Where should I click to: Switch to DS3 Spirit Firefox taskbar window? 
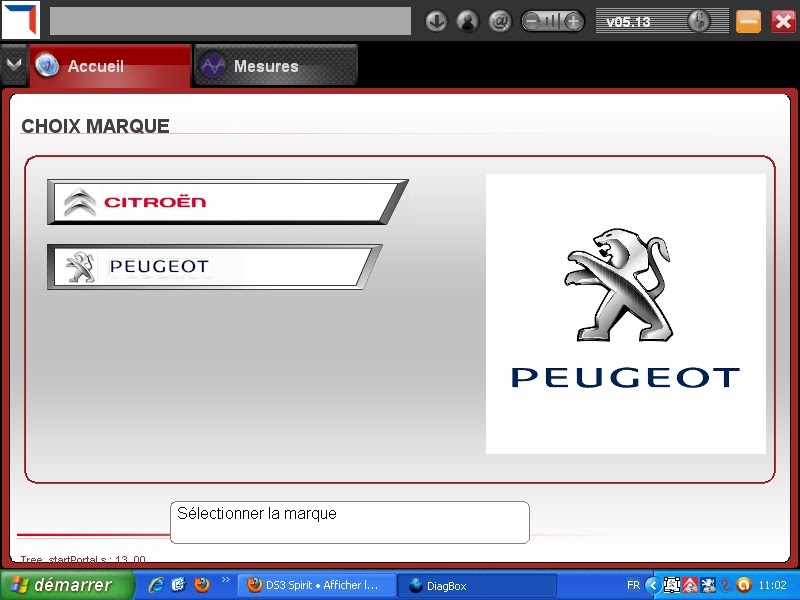[x=316, y=585]
